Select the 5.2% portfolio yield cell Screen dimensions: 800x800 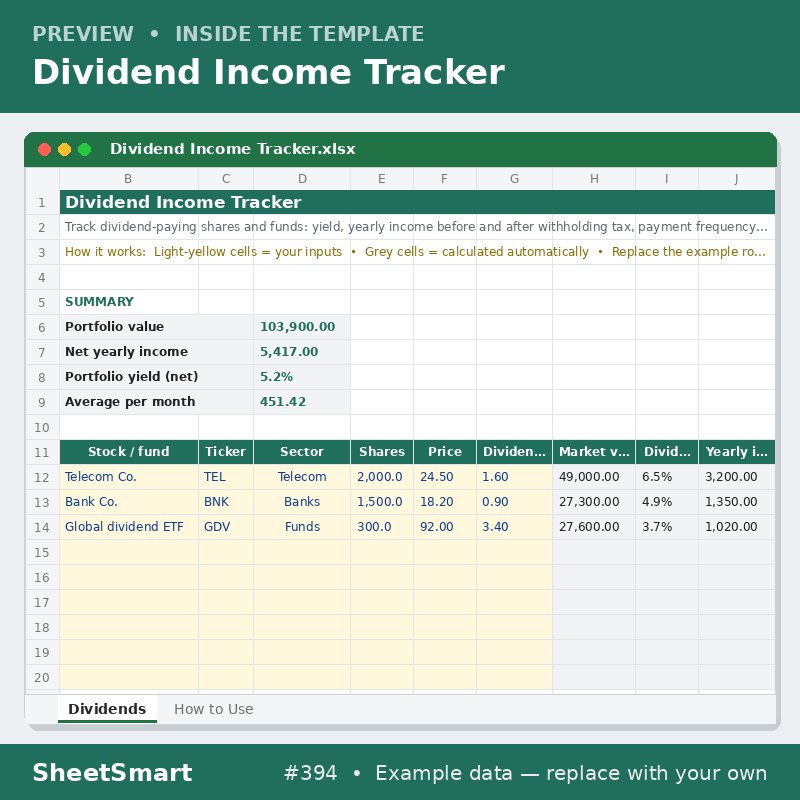click(302, 377)
